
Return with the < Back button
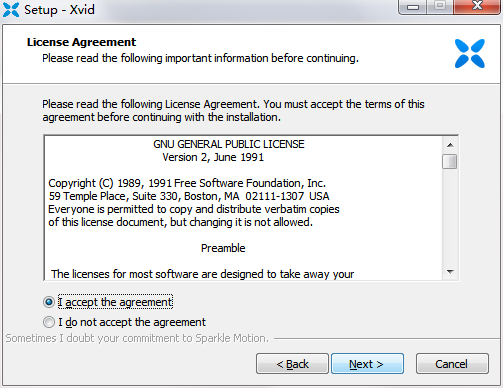(x=292, y=364)
